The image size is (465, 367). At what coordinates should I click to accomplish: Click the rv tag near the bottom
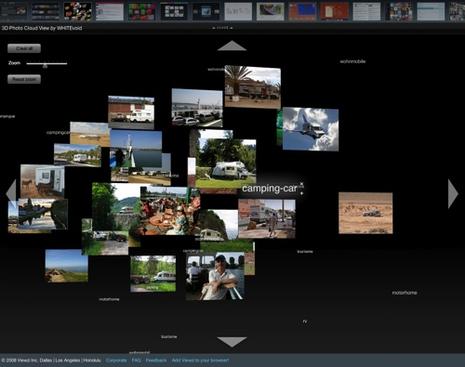[x=305, y=321]
